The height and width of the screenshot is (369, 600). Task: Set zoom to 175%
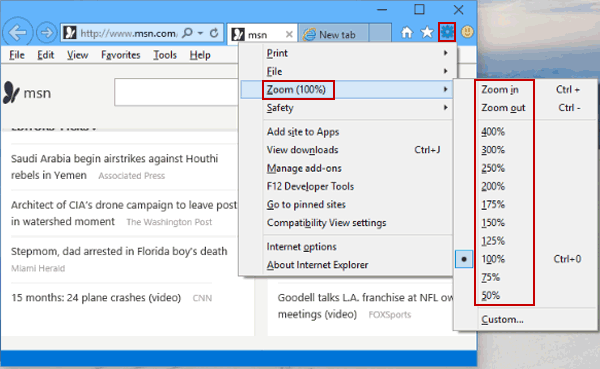(525, 204)
